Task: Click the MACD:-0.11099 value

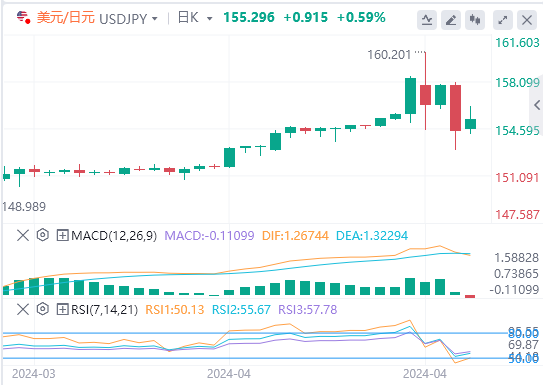Action: coord(209,236)
